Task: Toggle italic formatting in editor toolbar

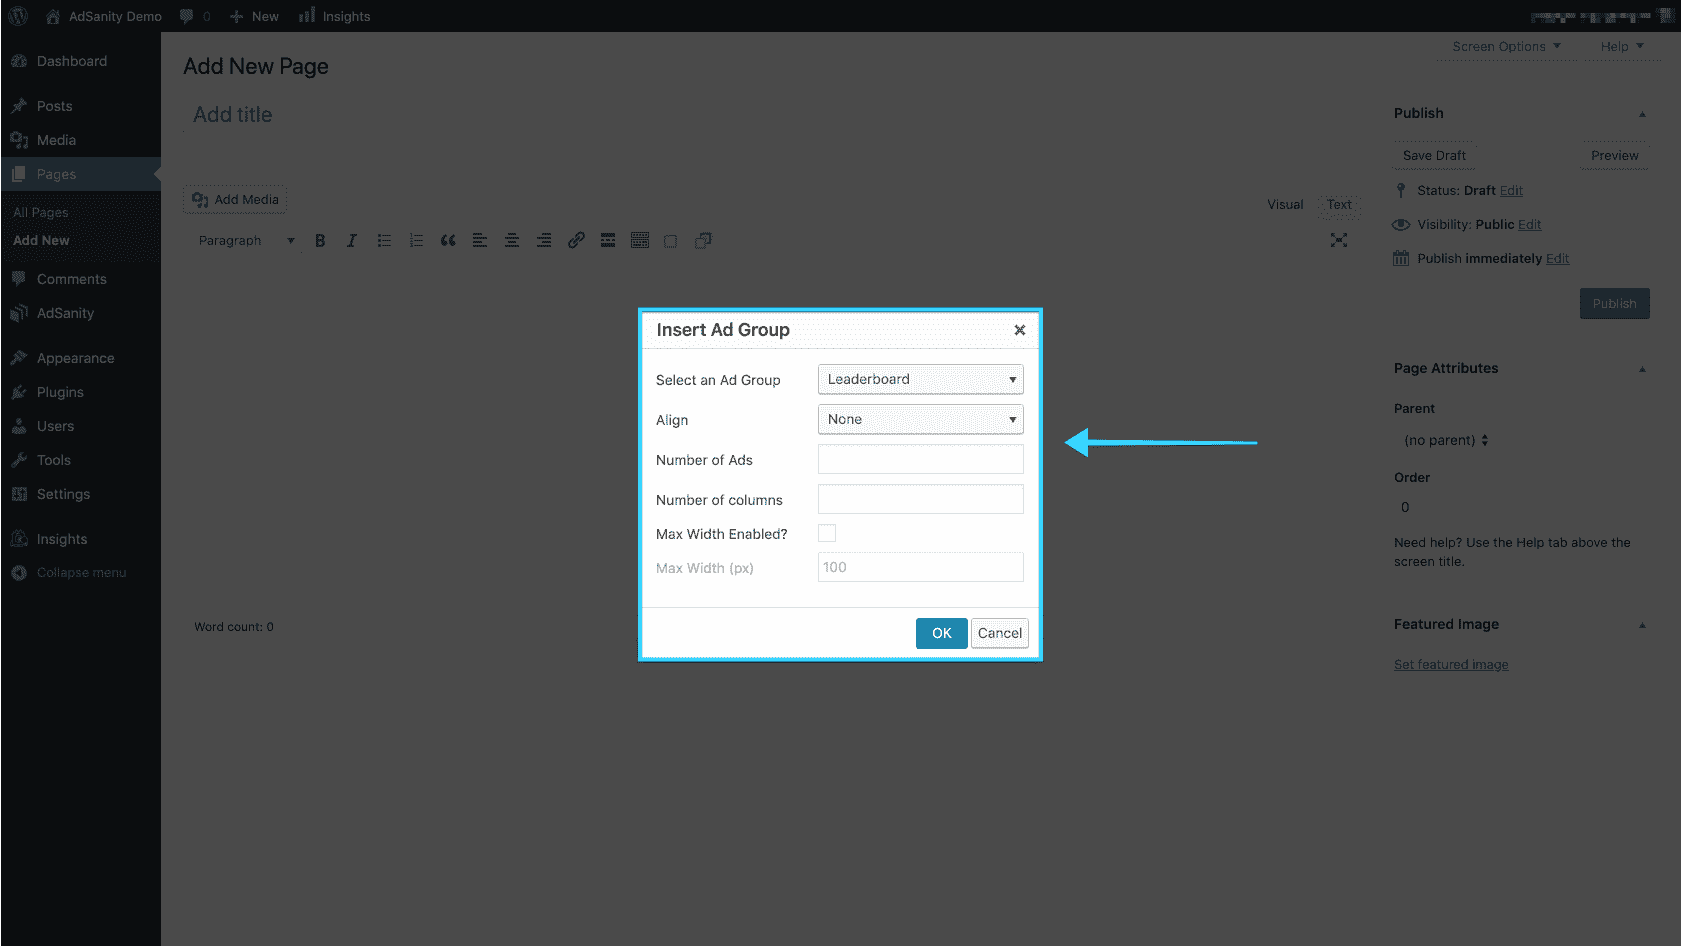Action: 352,240
